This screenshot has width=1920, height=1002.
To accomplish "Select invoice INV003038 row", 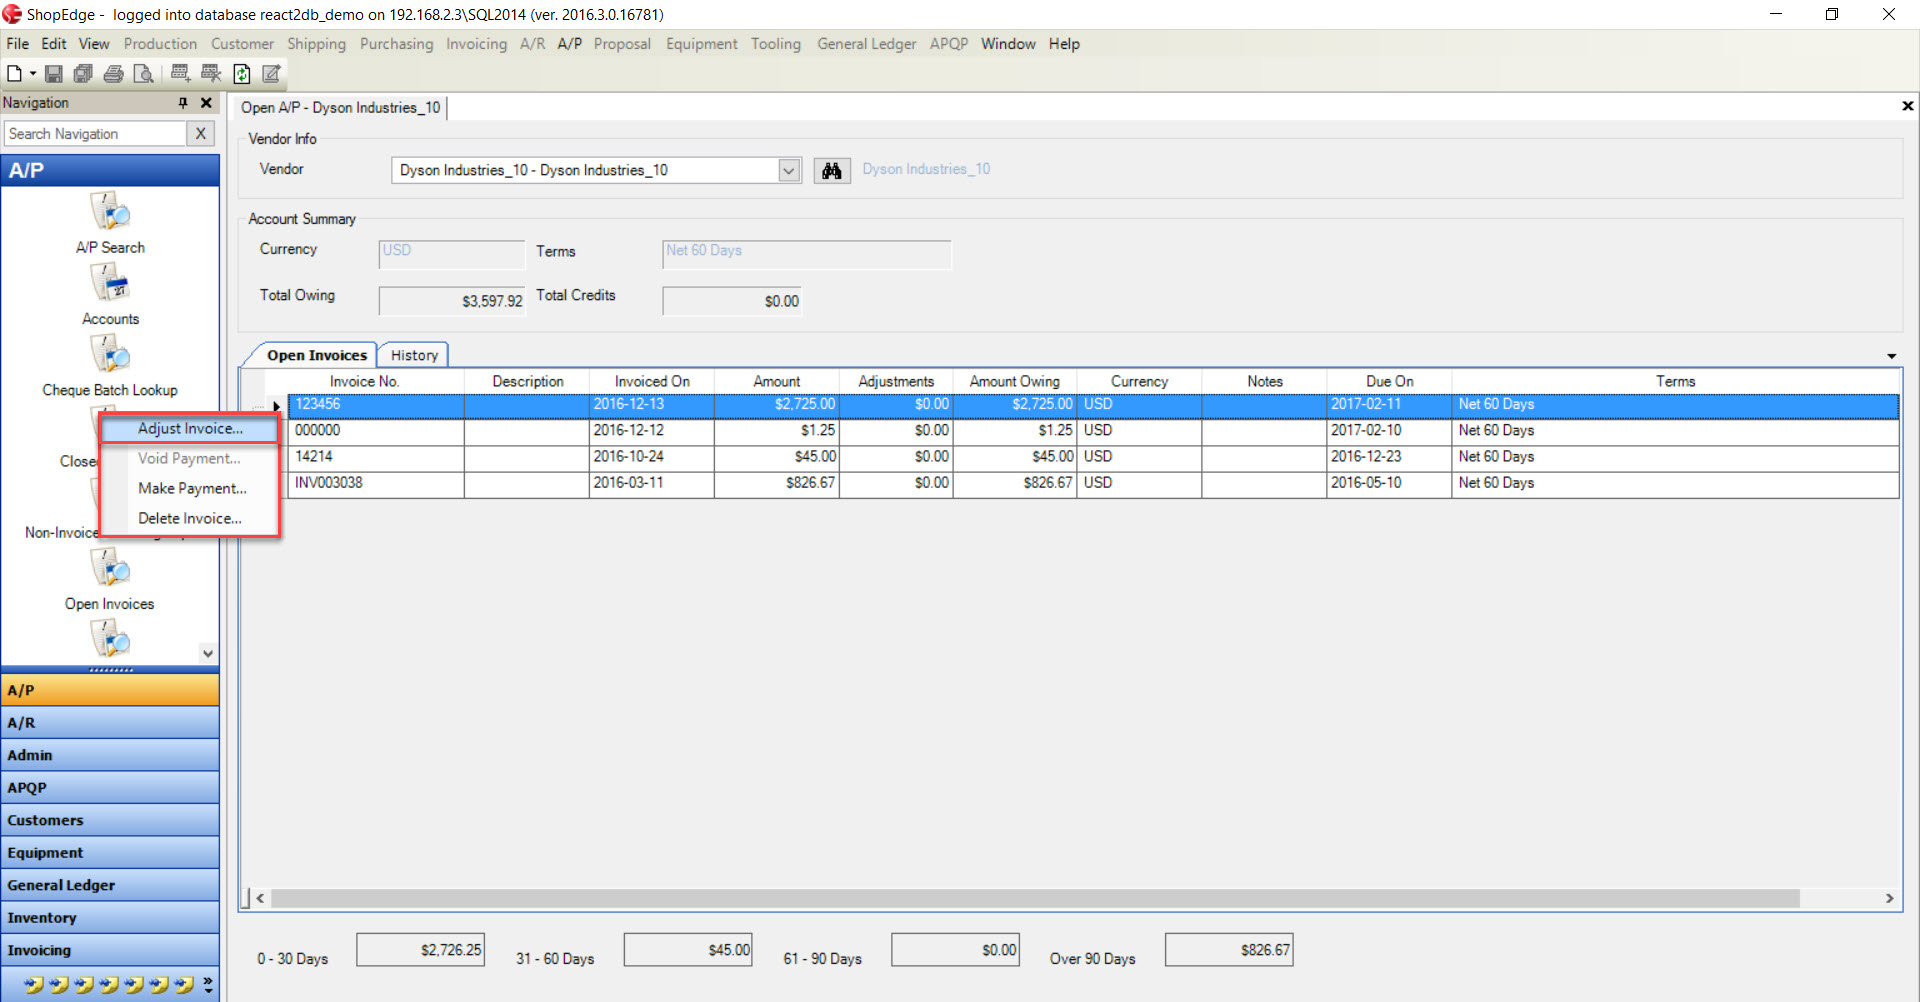I will 1094,483.
